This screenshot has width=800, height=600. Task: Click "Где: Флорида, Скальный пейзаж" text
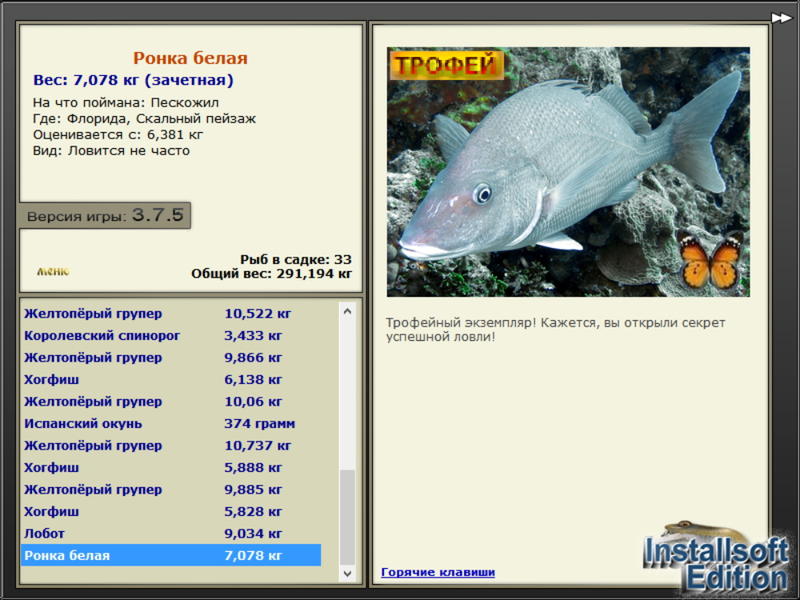144,119
